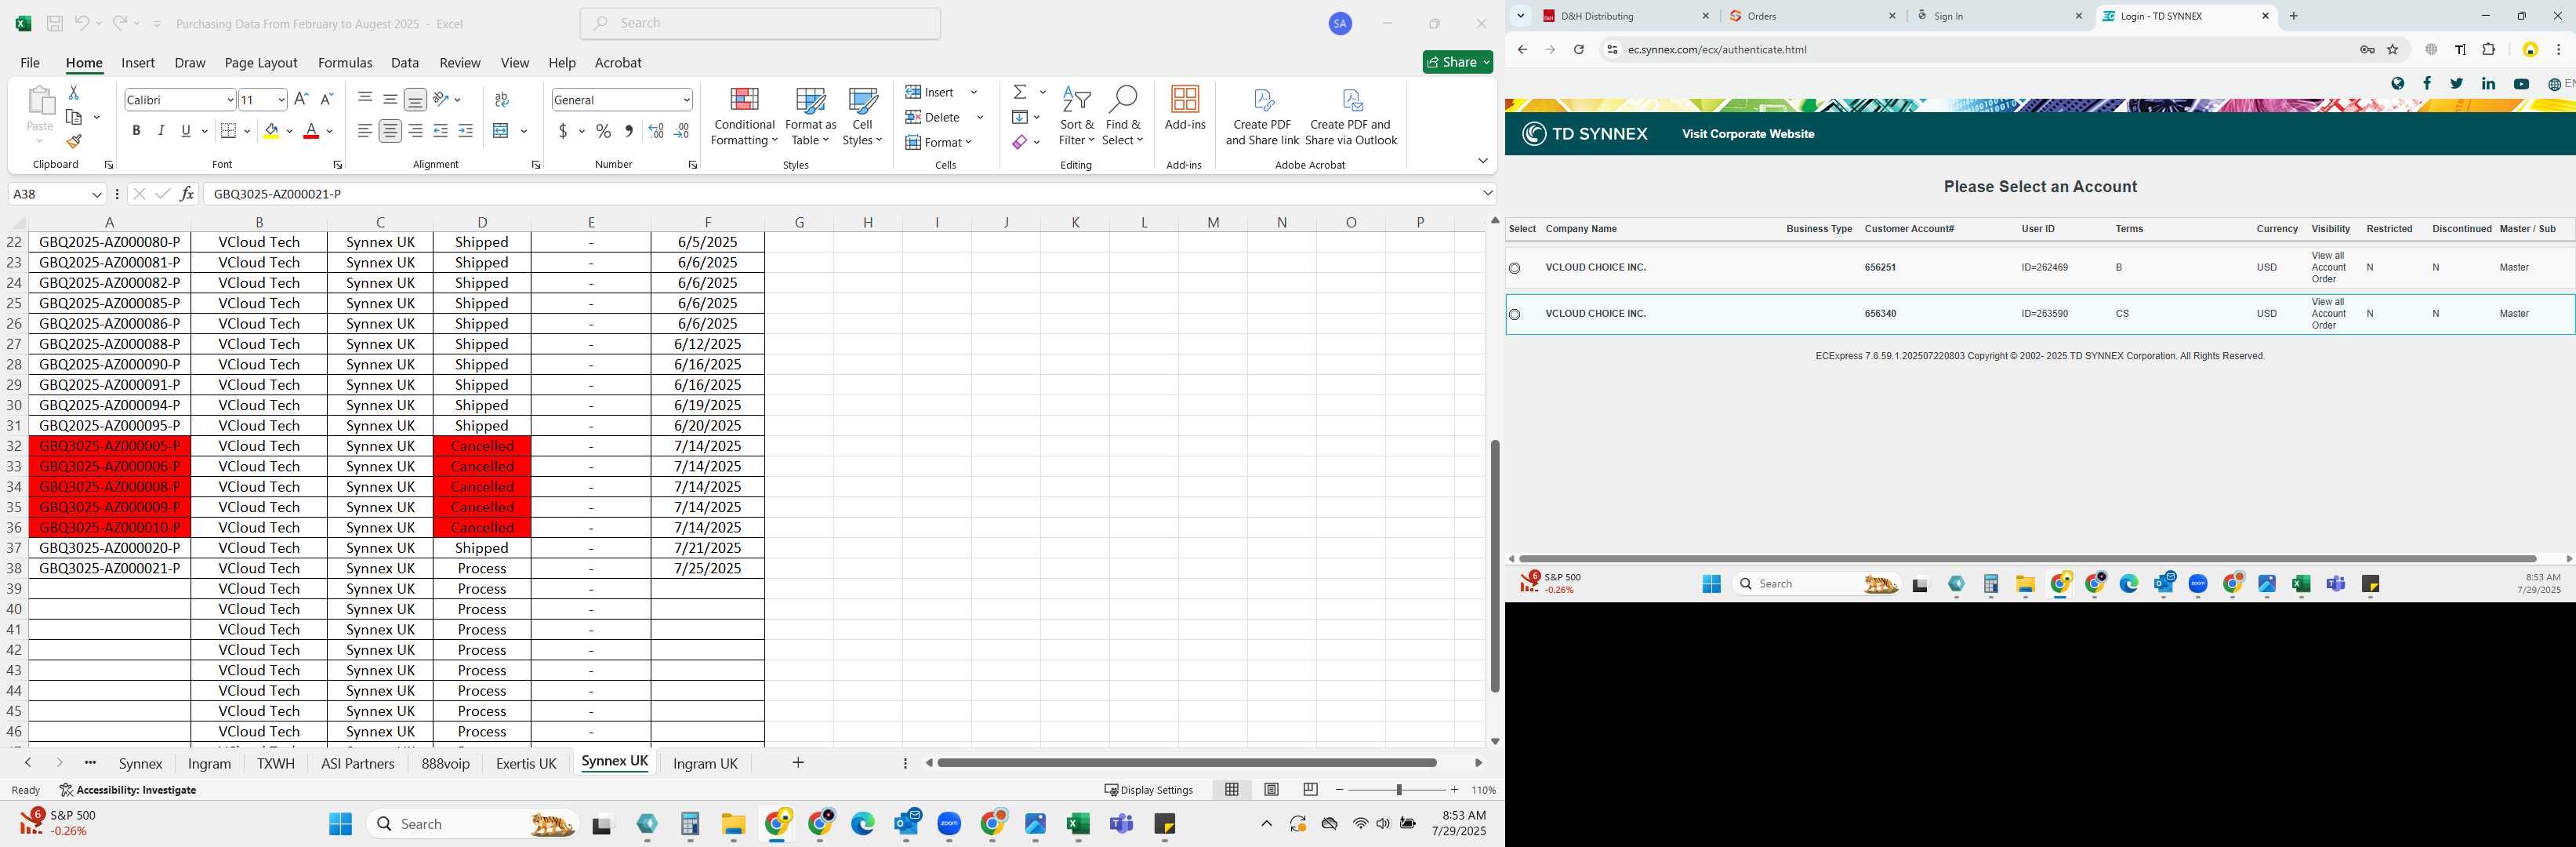
Task: Bookmark this page with the star icon
Action: pyautogui.click(x=2393, y=49)
